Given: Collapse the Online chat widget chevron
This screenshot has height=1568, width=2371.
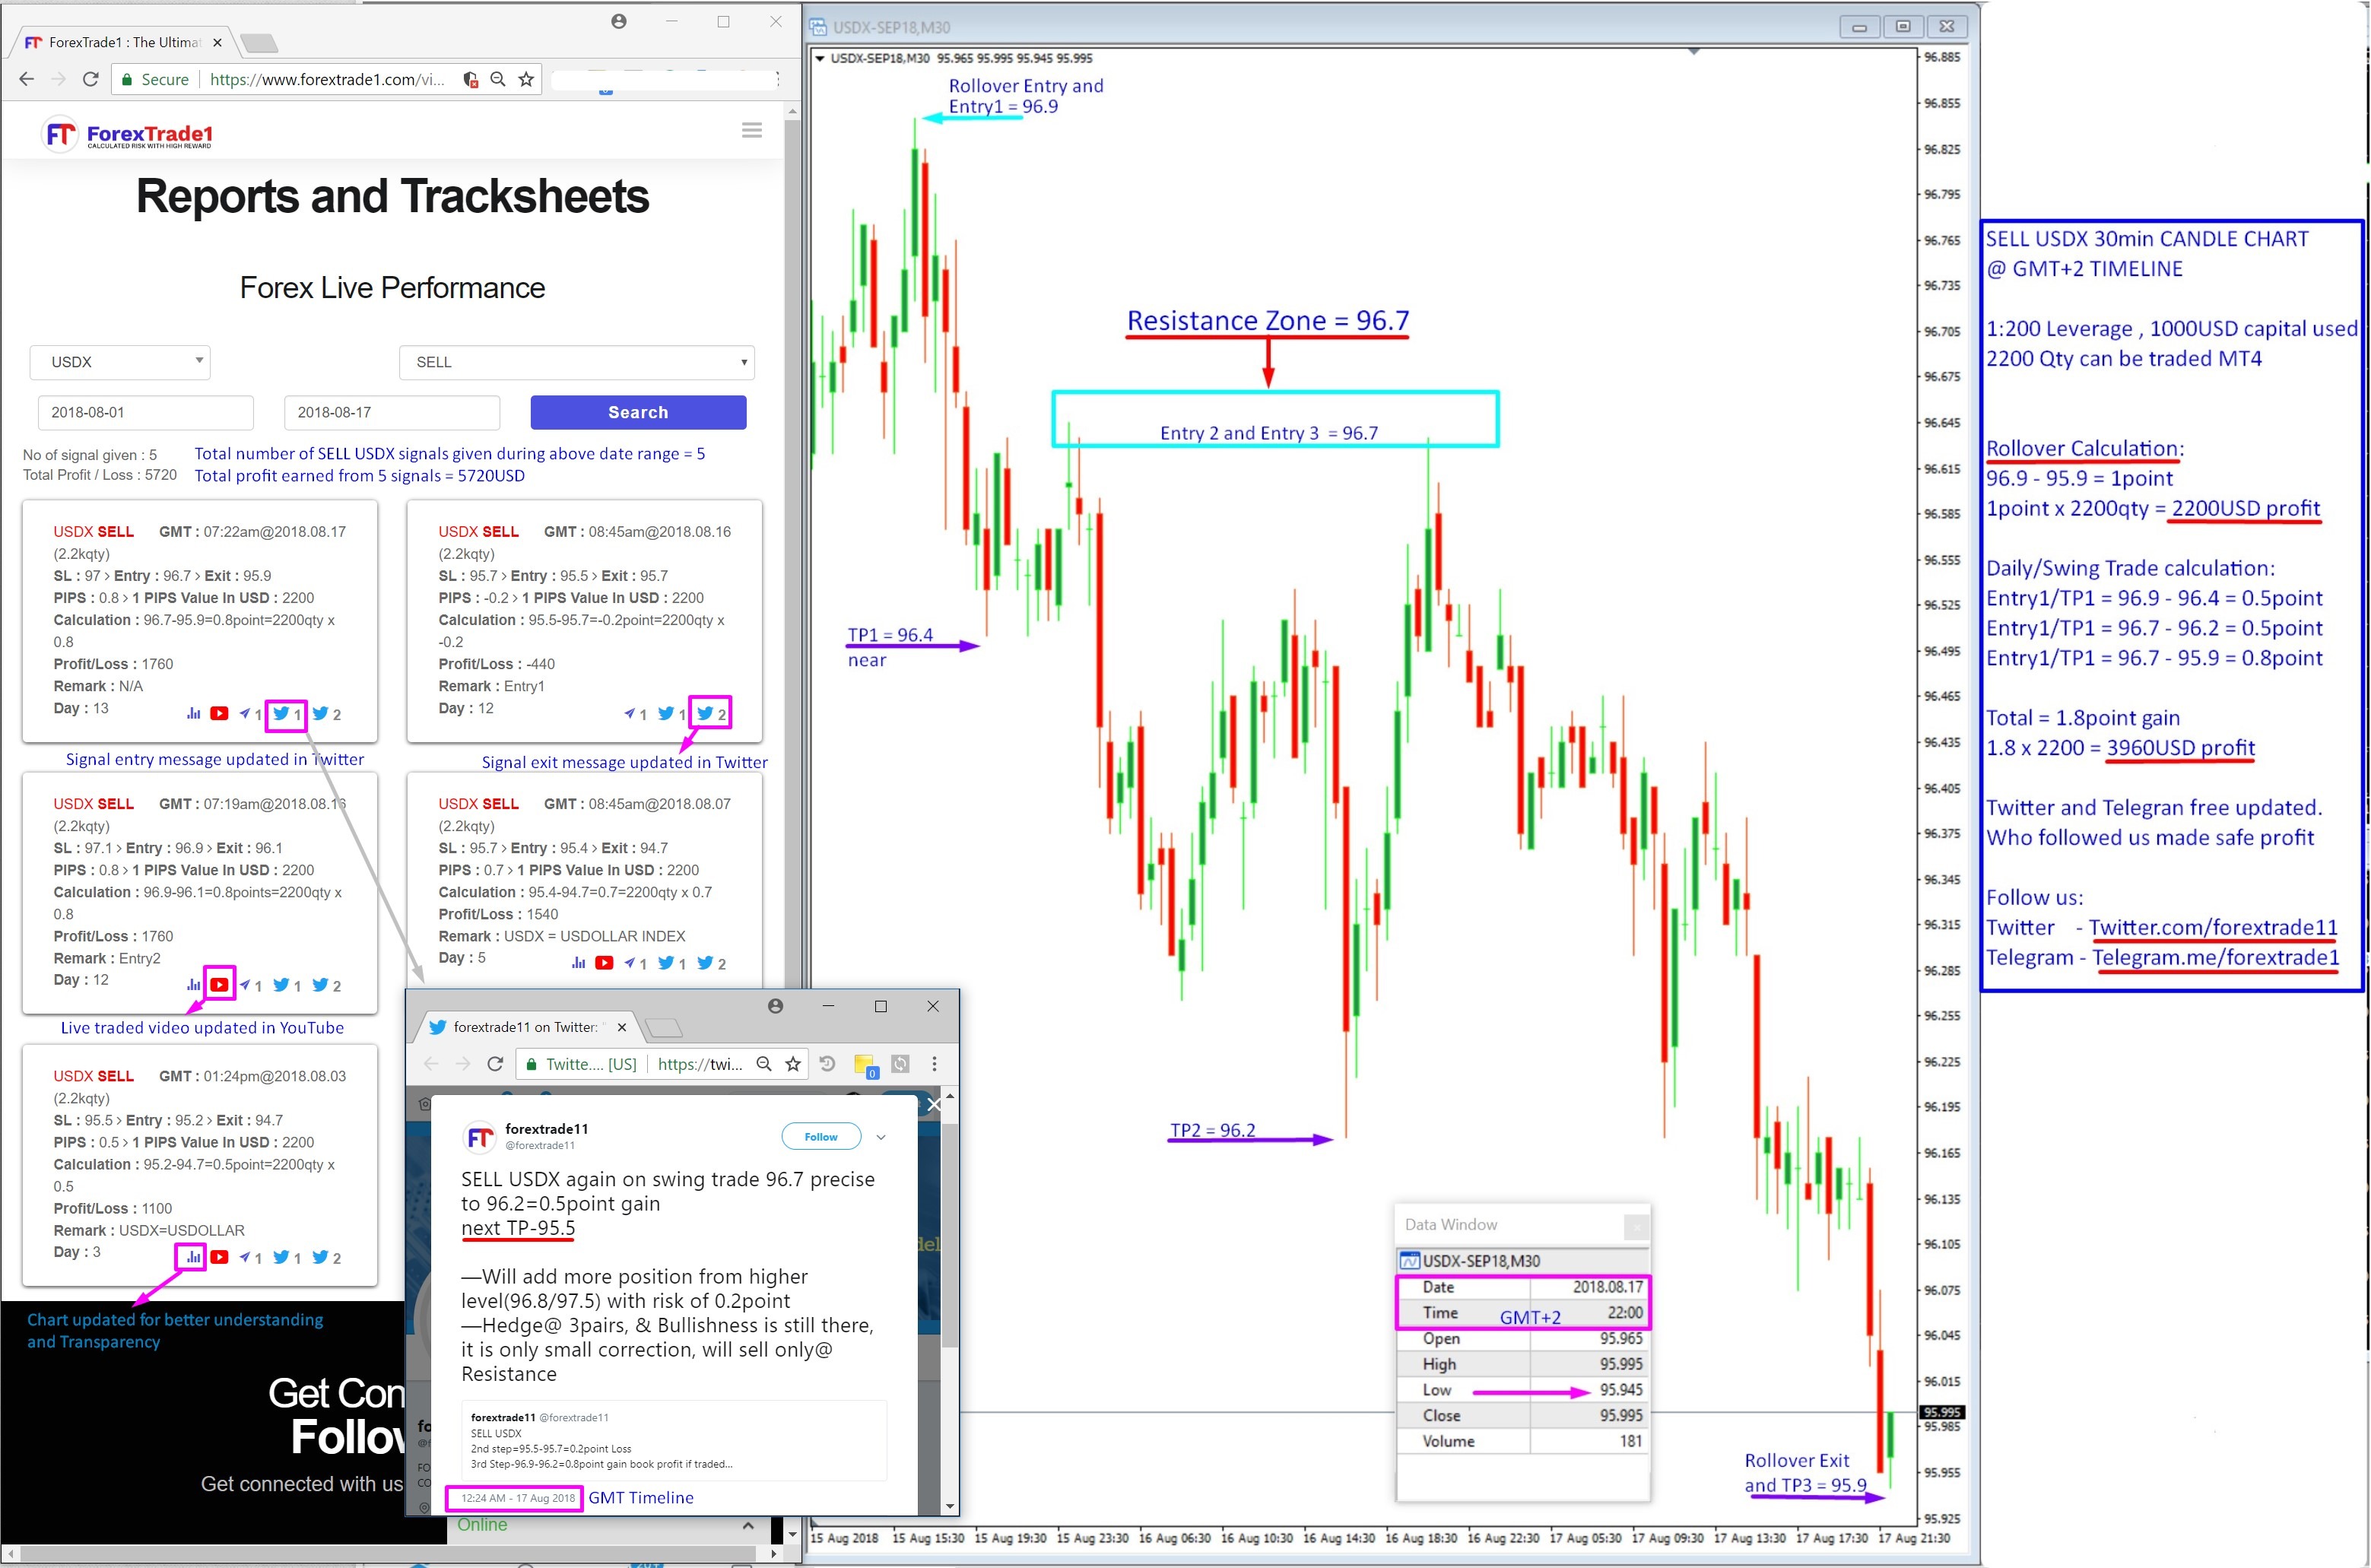Looking at the screenshot, I should 748,1526.
